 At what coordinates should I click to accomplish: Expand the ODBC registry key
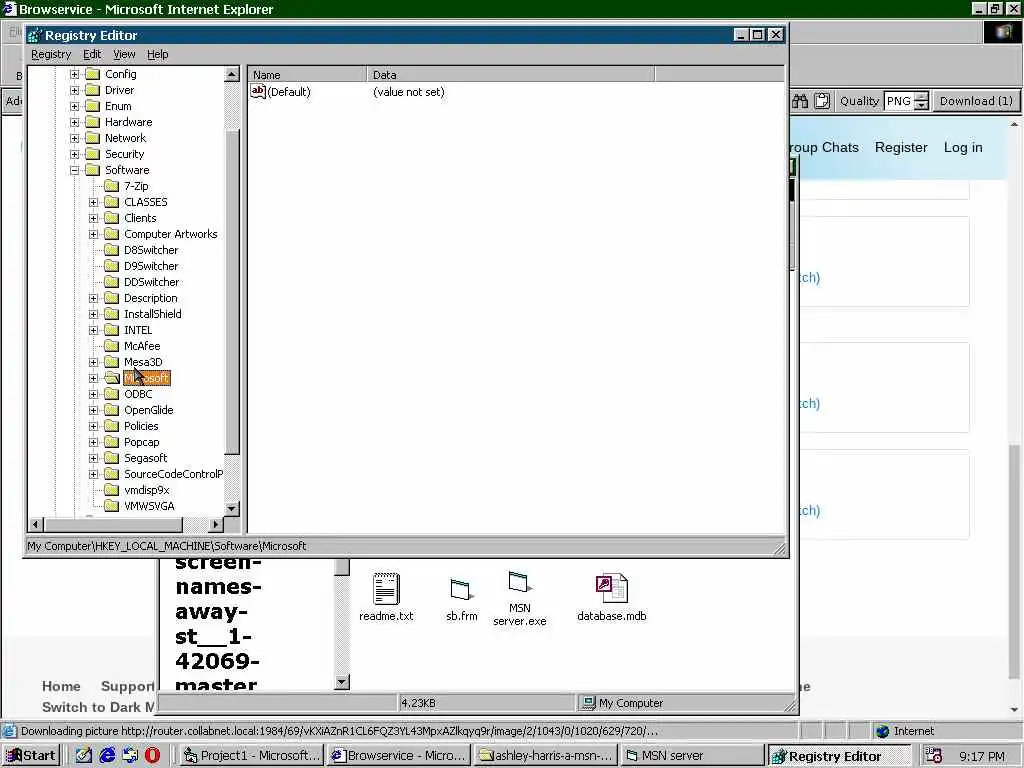point(93,394)
